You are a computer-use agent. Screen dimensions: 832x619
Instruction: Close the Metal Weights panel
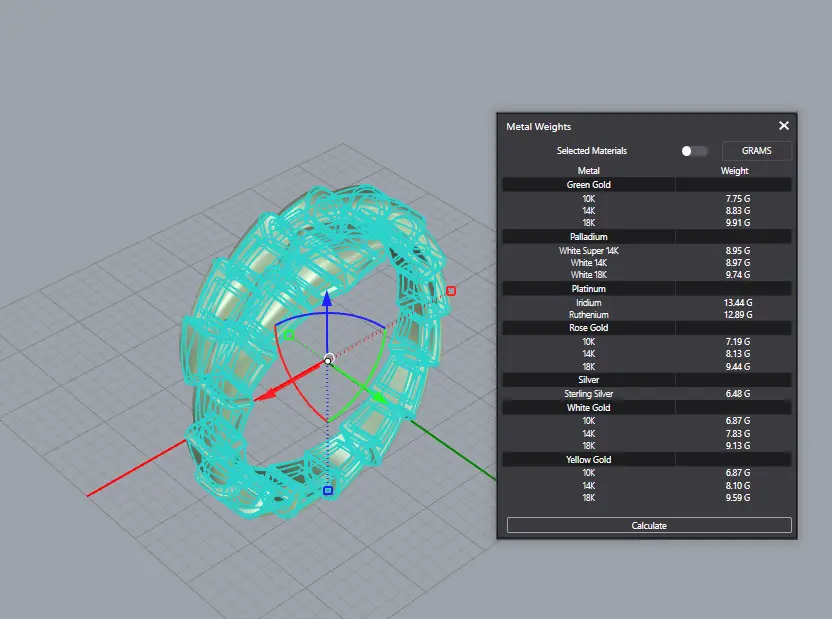click(x=784, y=126)
